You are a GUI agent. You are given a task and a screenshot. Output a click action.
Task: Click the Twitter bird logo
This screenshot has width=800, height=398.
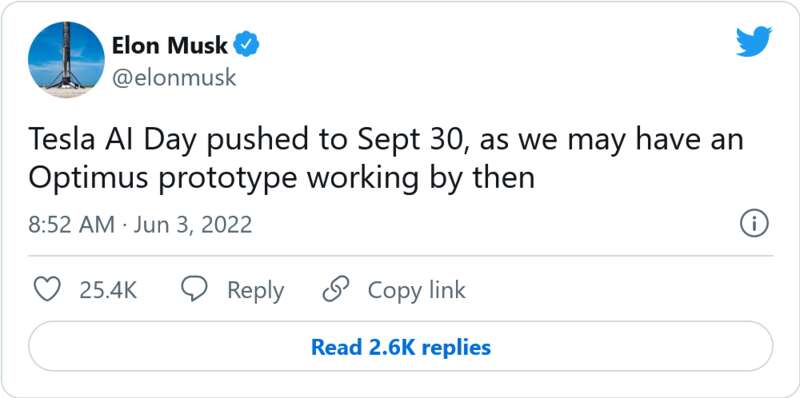click(754, 41)
